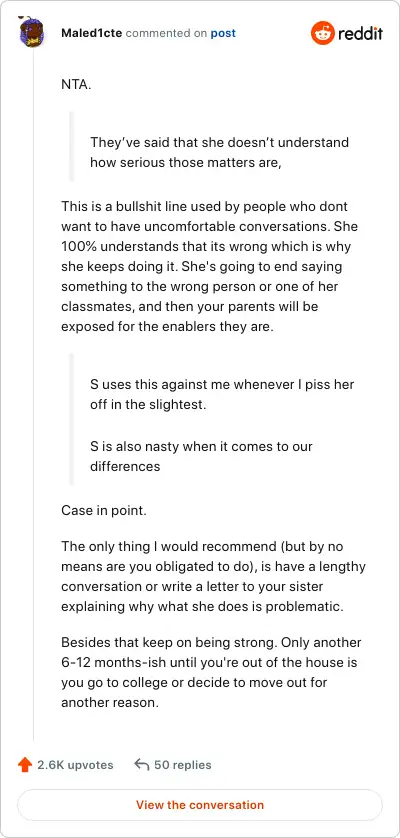Click the paragraph starting "Besides that keep on being strong"
Viewport: 400px width, 838px height.
point(211,672)
